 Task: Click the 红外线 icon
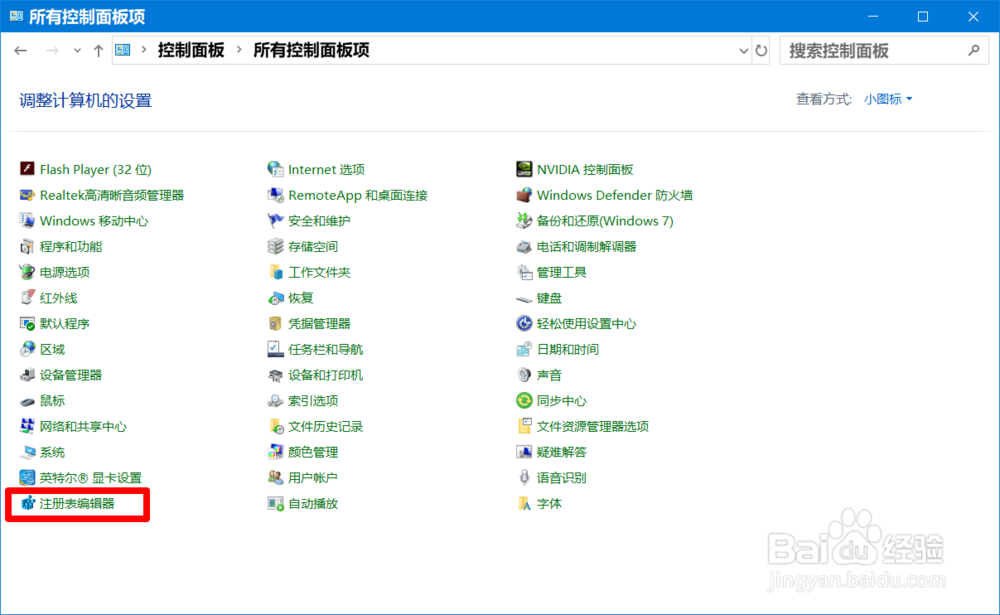[27, 298]
